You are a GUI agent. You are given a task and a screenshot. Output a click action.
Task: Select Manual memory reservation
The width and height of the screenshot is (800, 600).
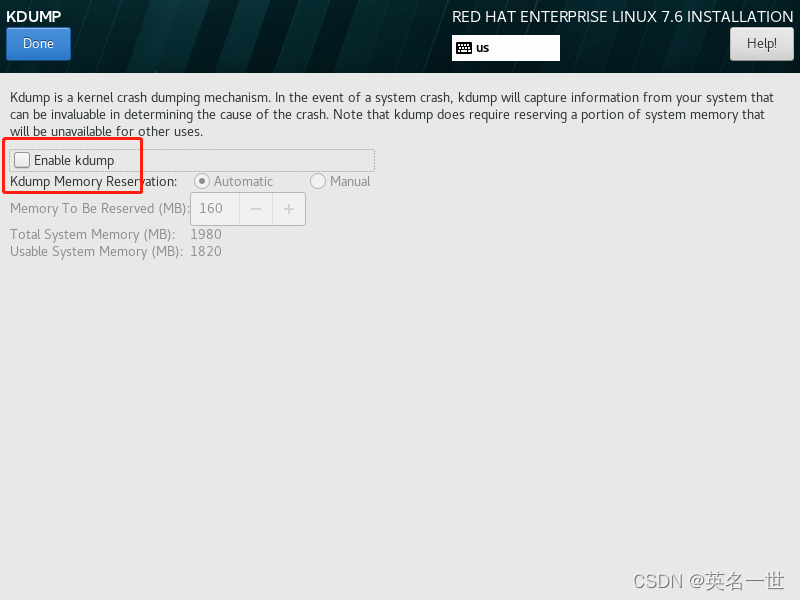pos(318,181)
